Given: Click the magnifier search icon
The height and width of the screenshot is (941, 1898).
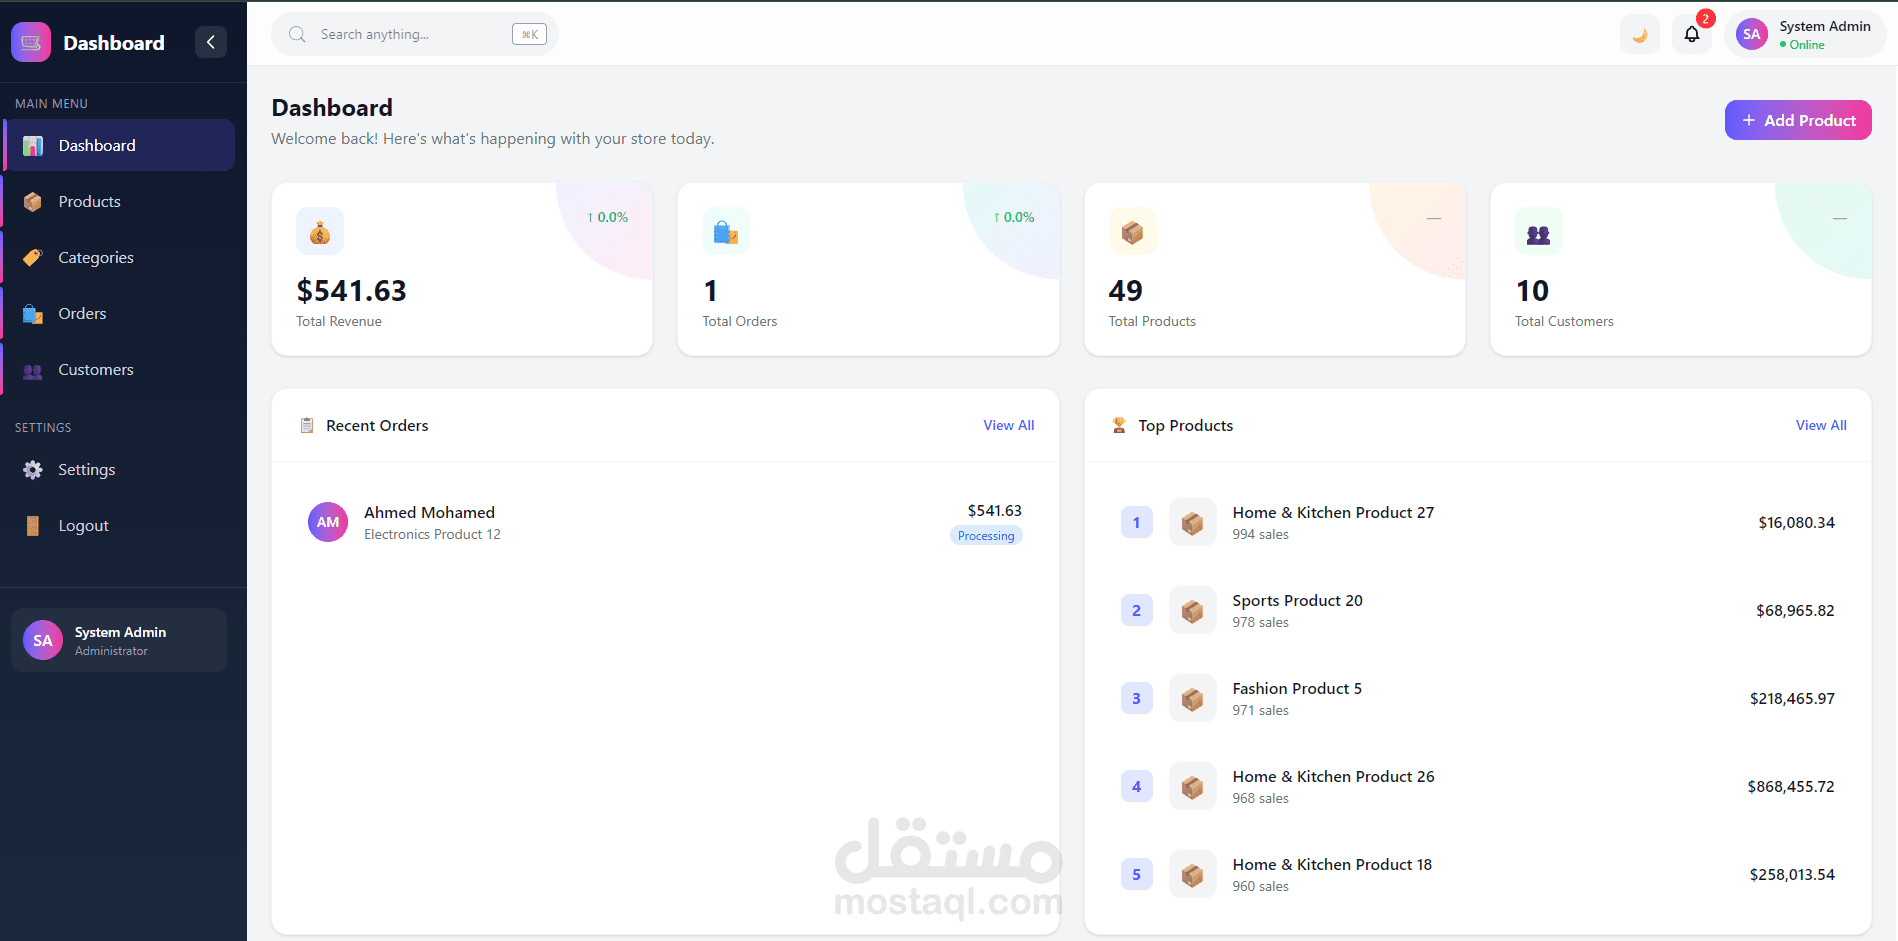Looking at the screenshot, I should click(x=297, y=34).
